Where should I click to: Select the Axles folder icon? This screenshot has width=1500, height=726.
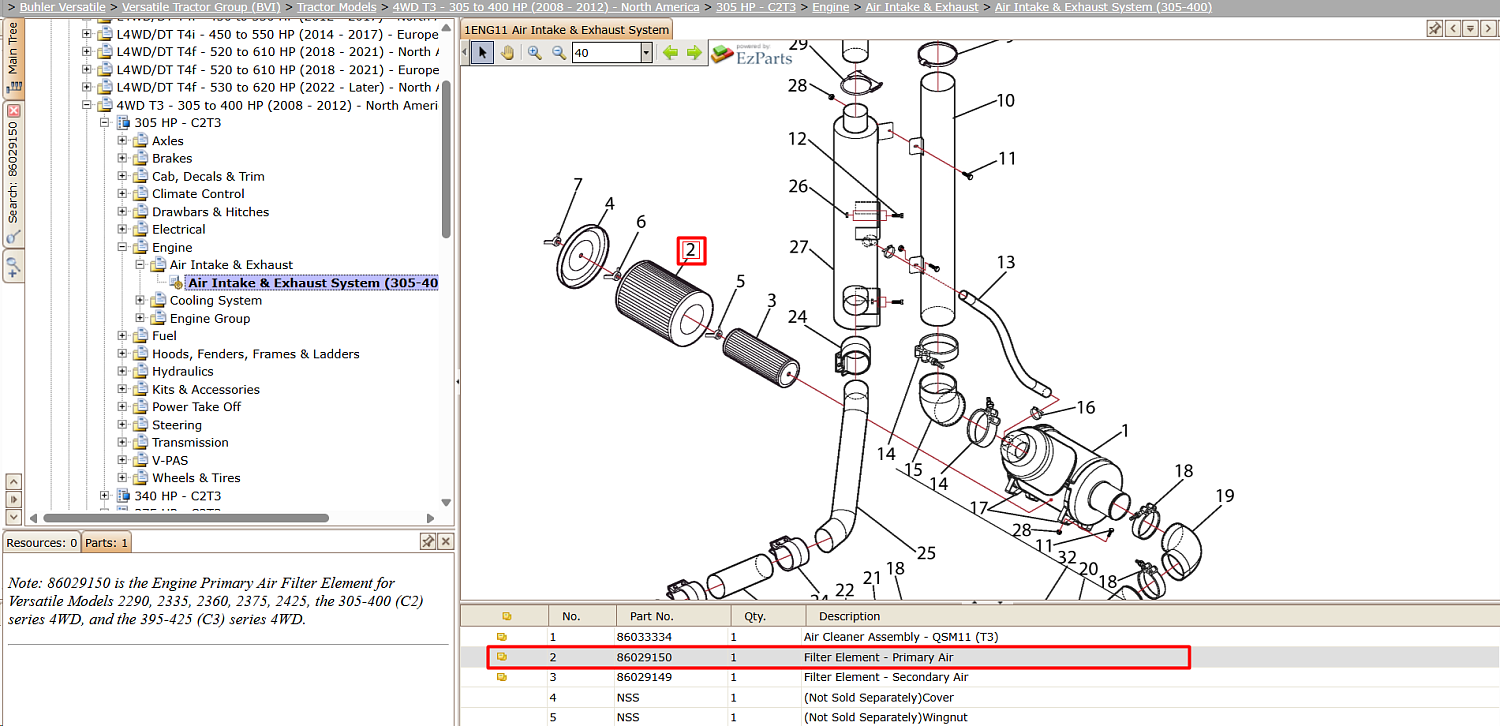[141, 141]
